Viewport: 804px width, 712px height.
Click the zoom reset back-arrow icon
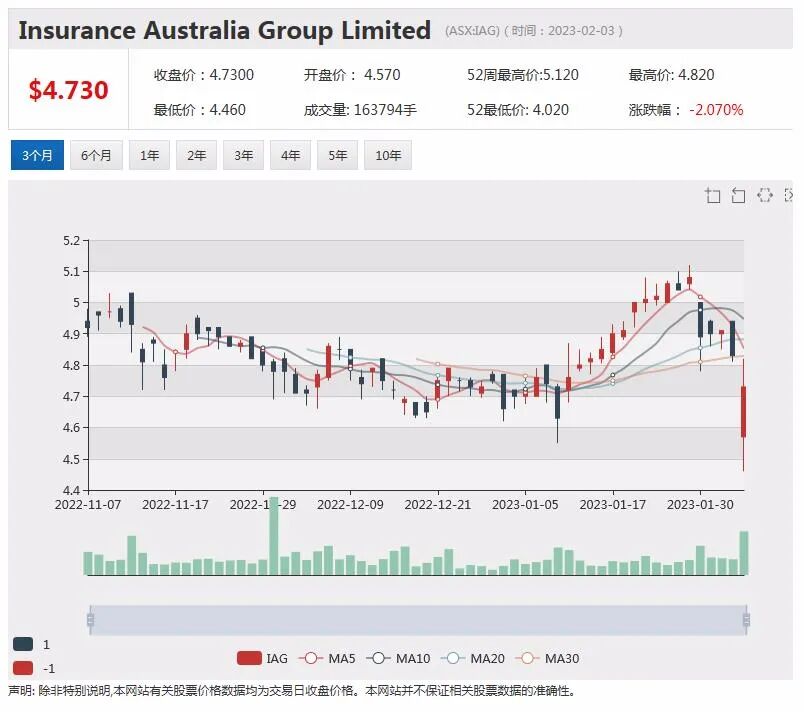(x=738, y=195)
